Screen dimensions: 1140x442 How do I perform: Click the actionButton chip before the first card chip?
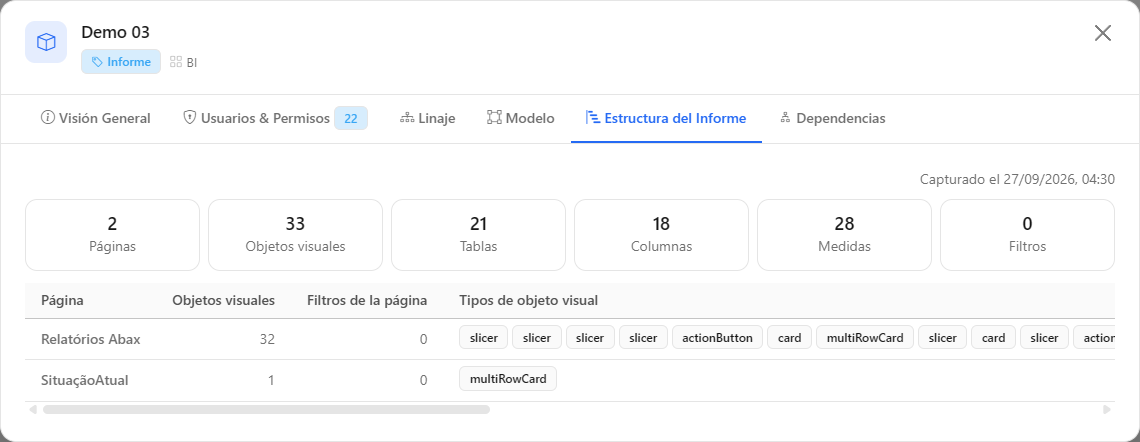(718, 337)
